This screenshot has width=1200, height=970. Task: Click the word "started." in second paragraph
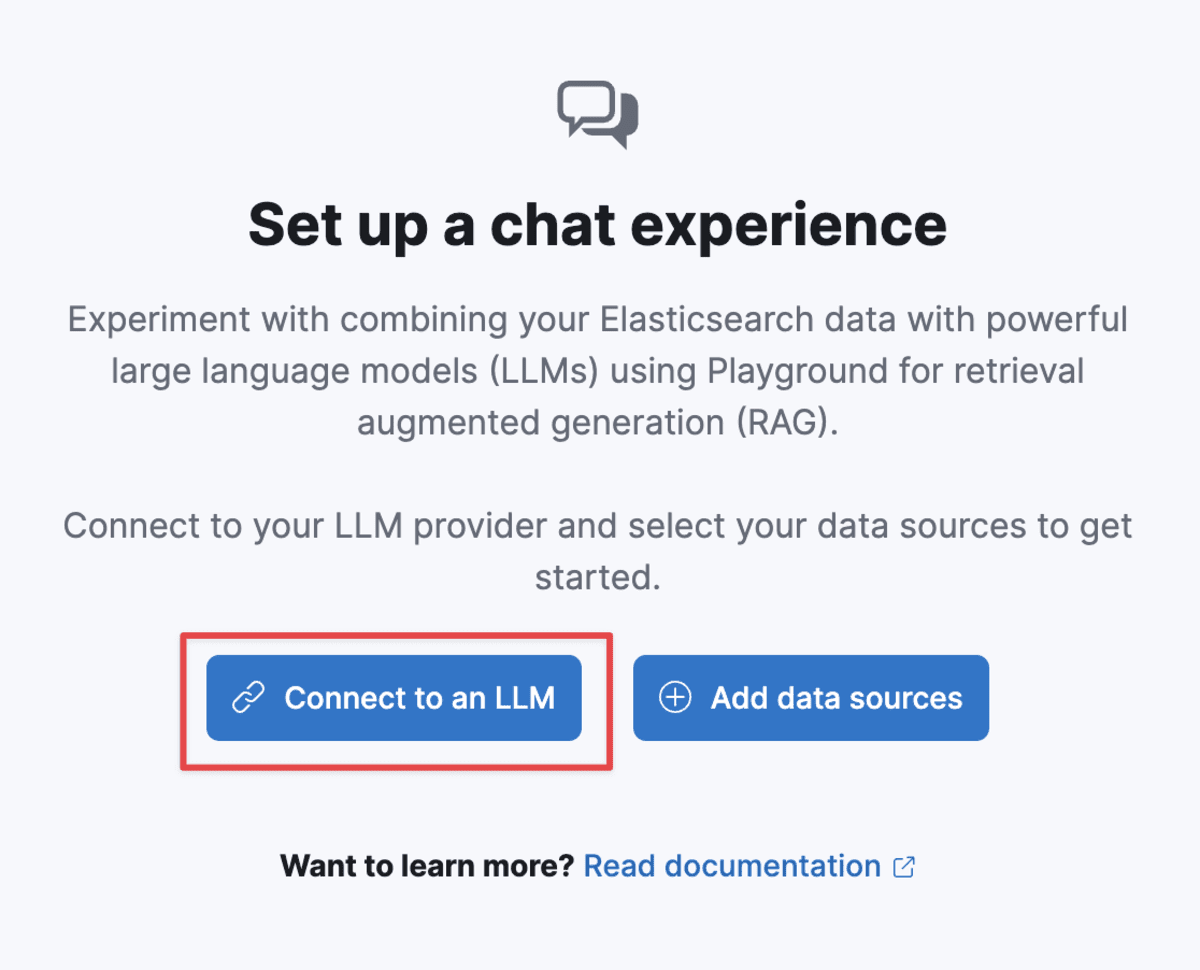pyautogui.click(x=597, y=576)
